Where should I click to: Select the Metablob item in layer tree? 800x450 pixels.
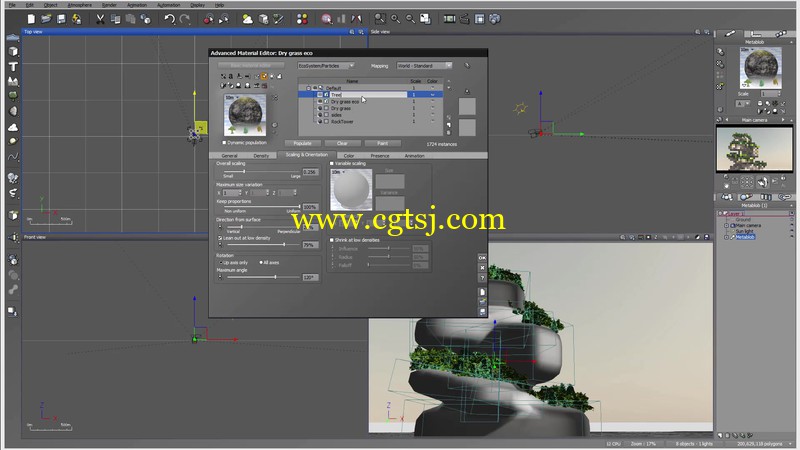point(745,237)
